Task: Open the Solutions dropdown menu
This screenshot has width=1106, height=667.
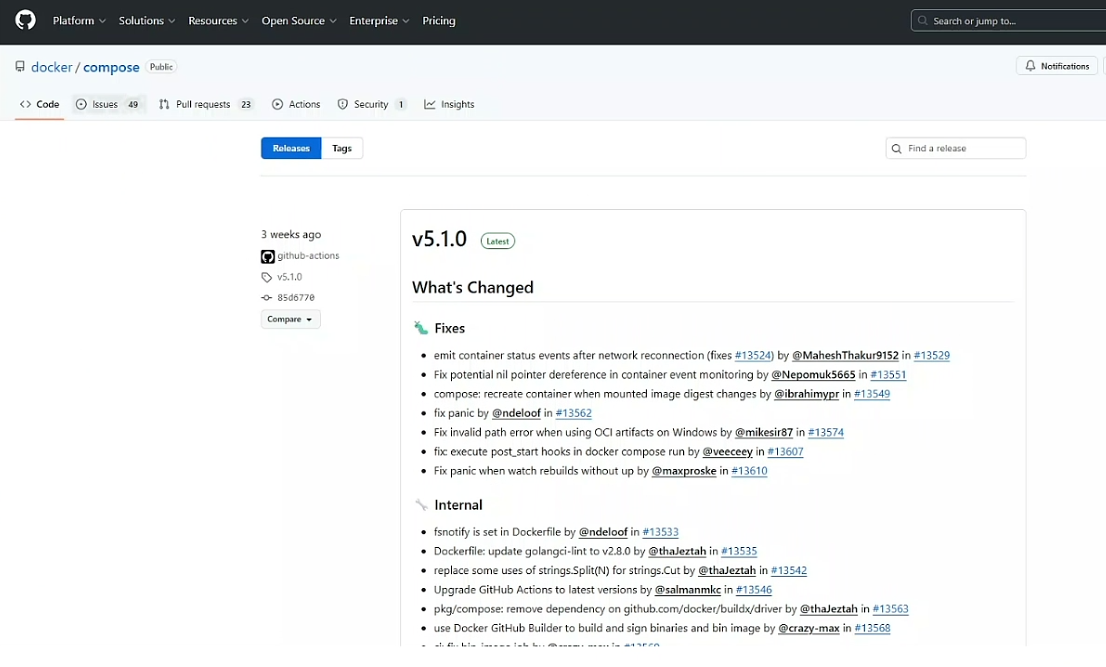Action: click(147, 20)
